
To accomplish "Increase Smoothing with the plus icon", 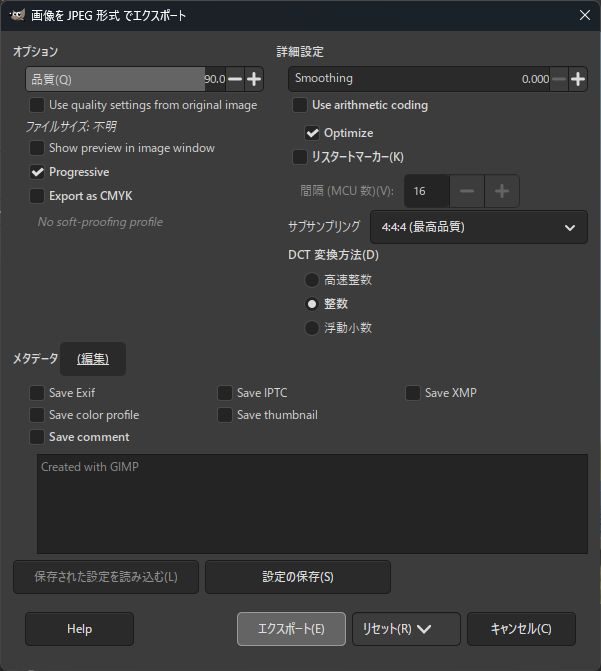I will (577, 79).
